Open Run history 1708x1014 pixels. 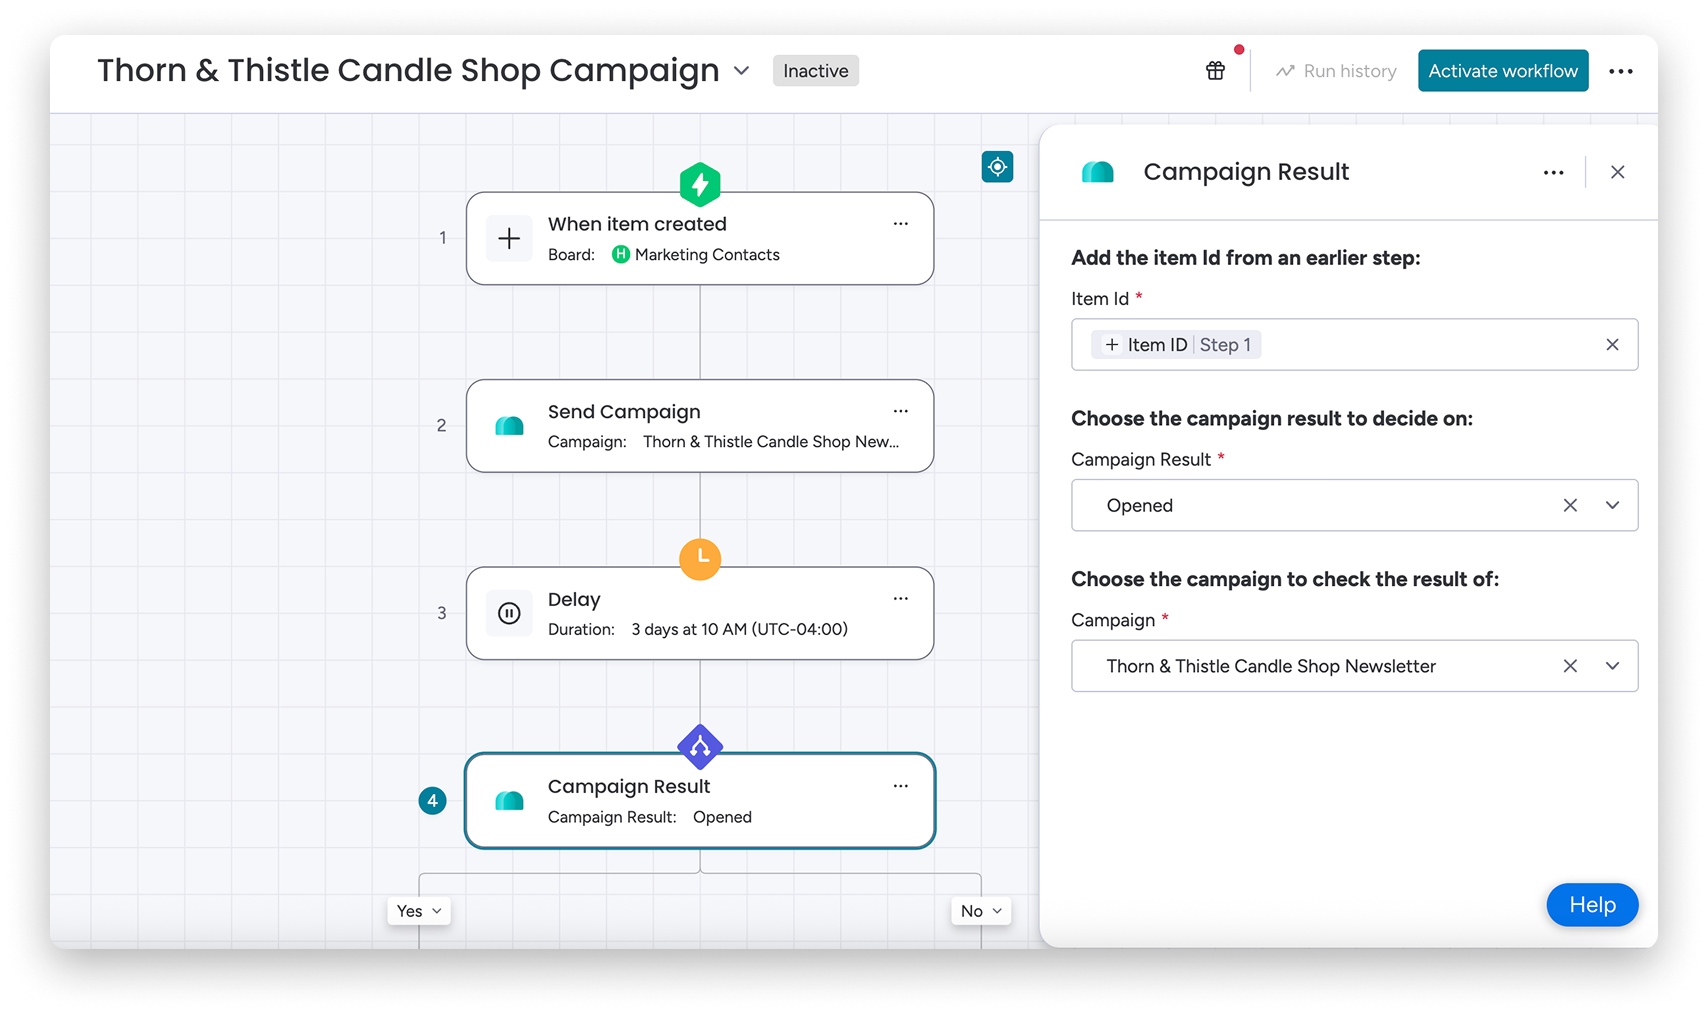coord(1336,71)
